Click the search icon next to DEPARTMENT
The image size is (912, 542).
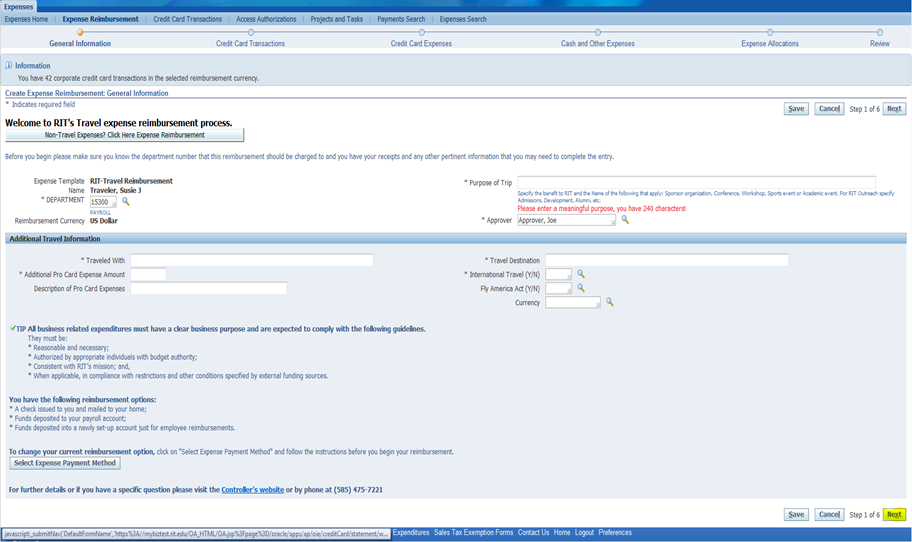126,202
